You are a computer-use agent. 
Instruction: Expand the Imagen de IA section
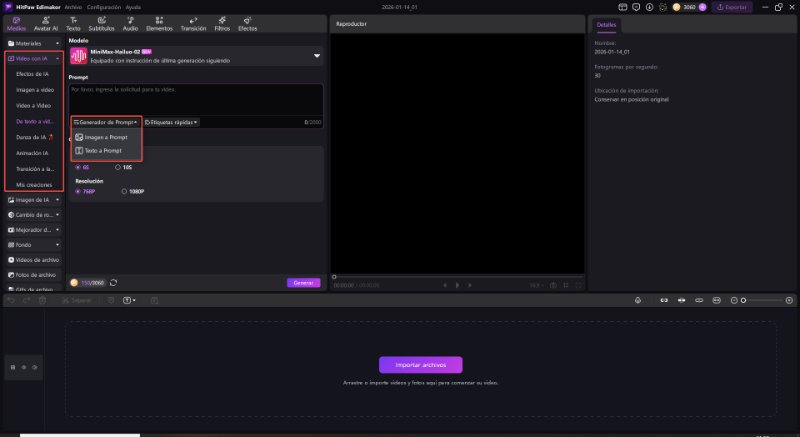point(34,200)
